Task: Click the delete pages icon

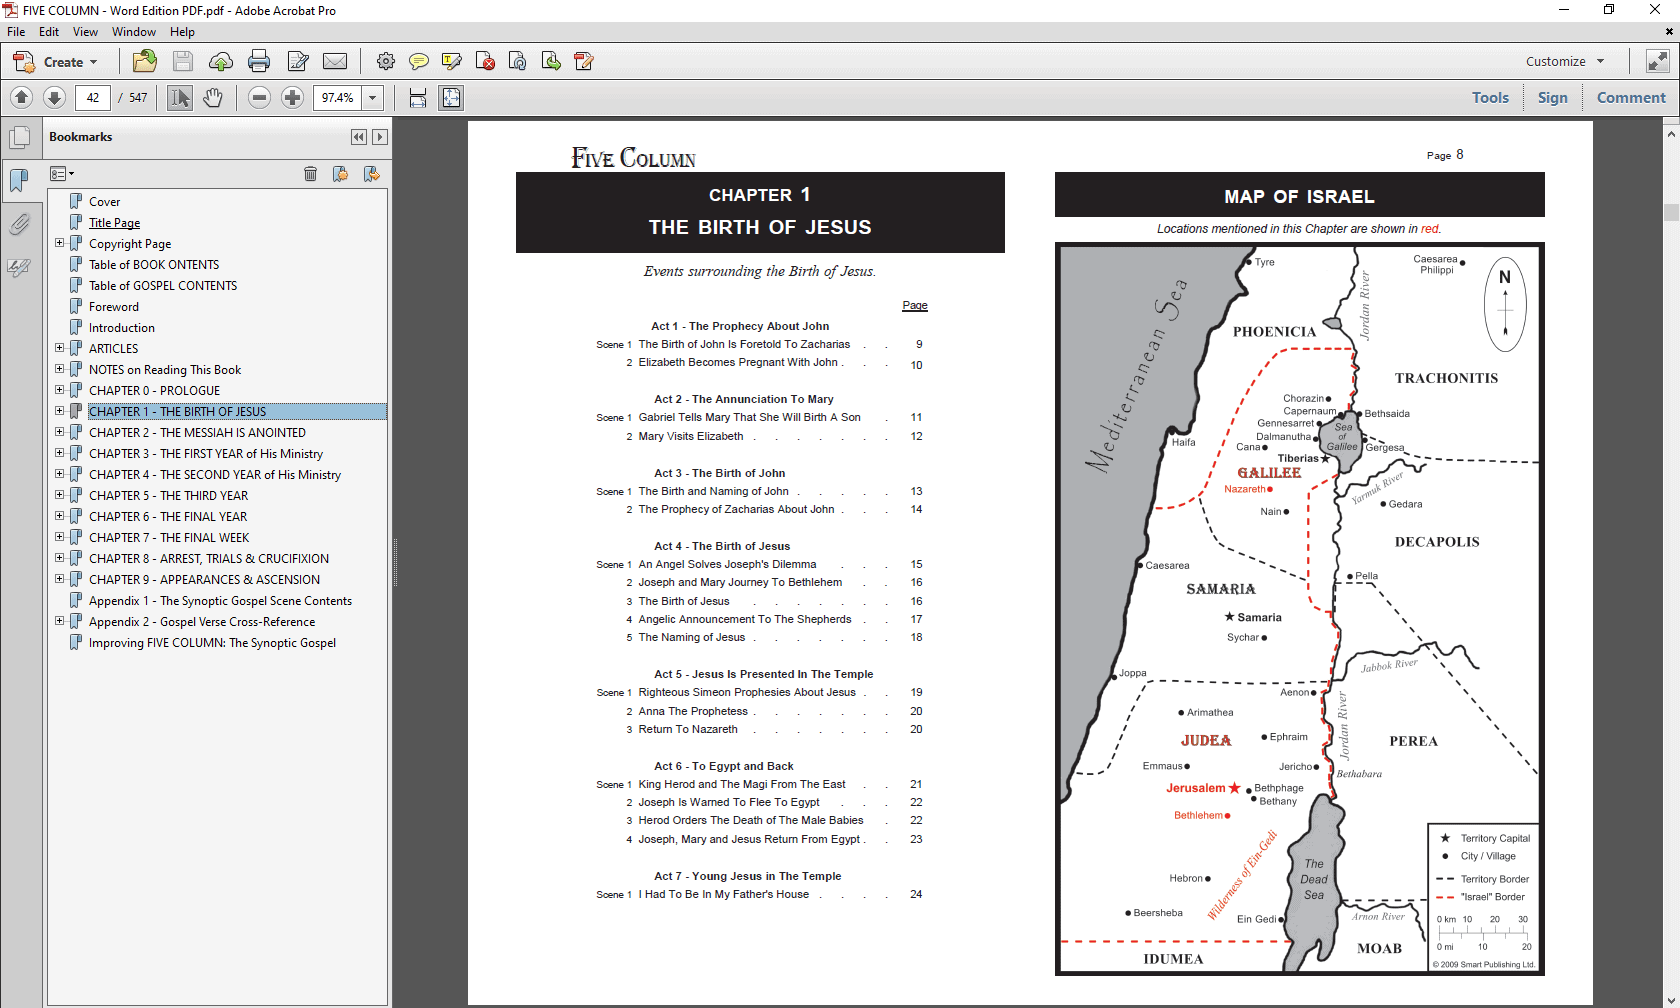Action: click(x=486, y=62)
